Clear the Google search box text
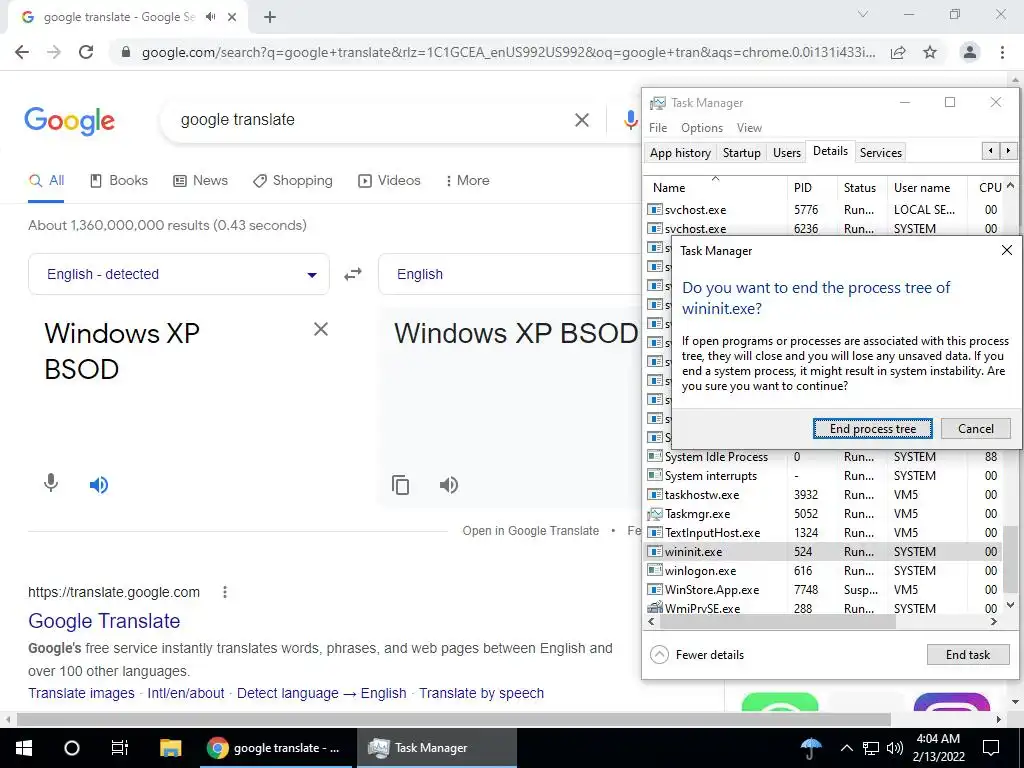Image resolution: width=1024 pixels, height=768 pixels. (581, 120)
